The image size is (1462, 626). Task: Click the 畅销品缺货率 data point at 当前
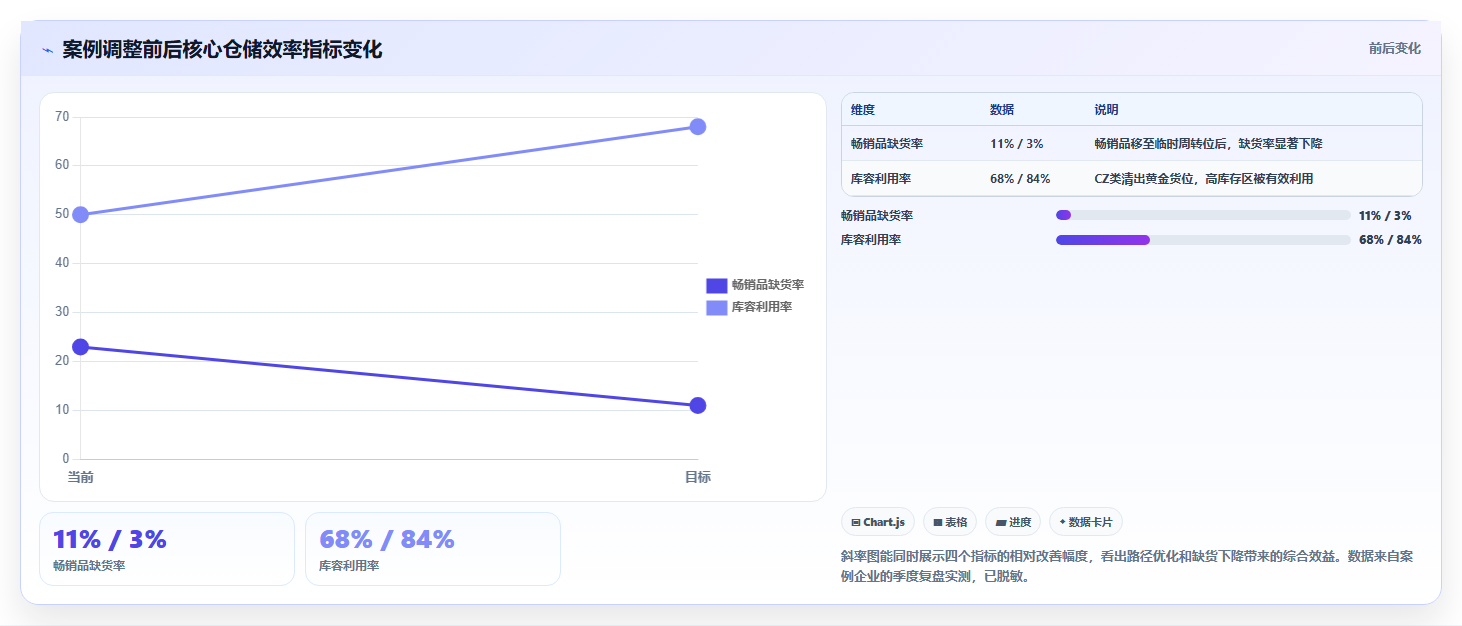[81, 347]
